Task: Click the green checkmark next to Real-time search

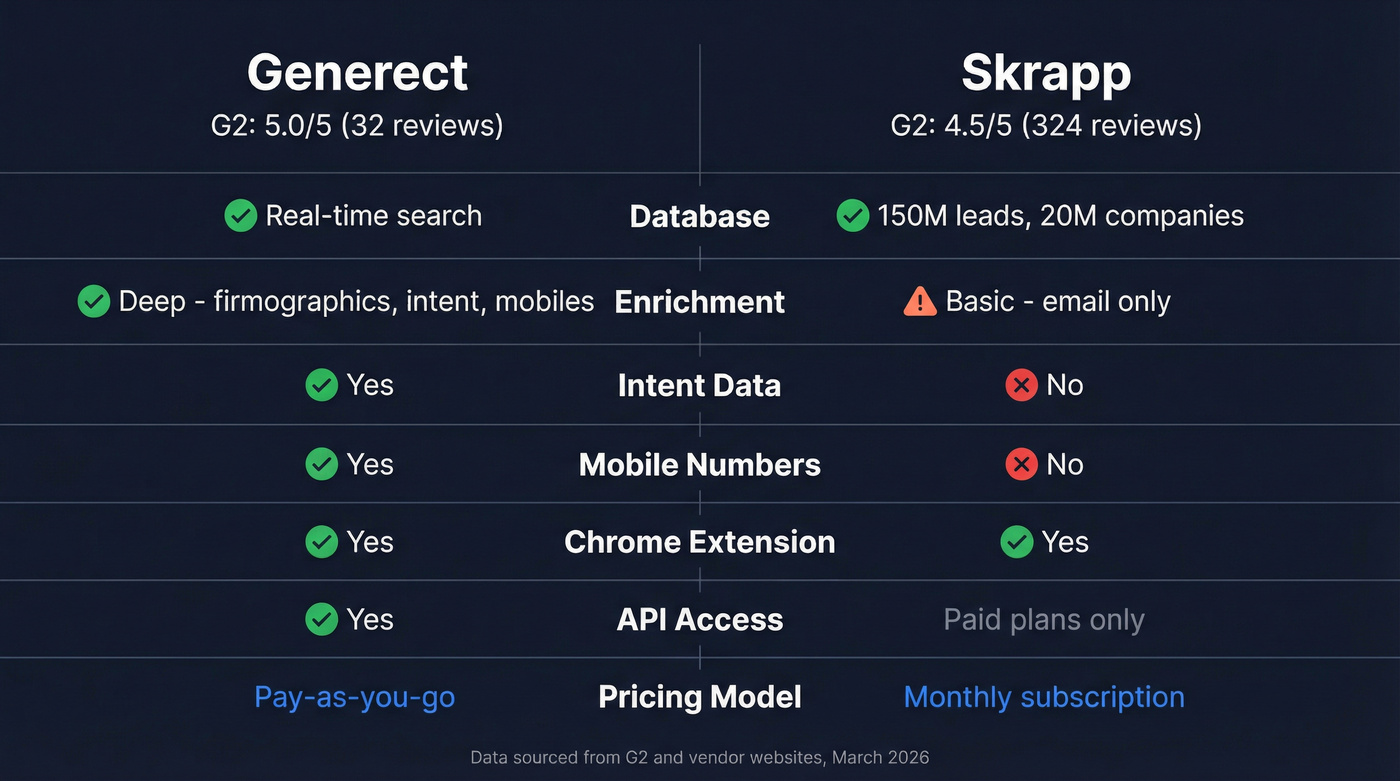Action: click(x=241, y=216)
